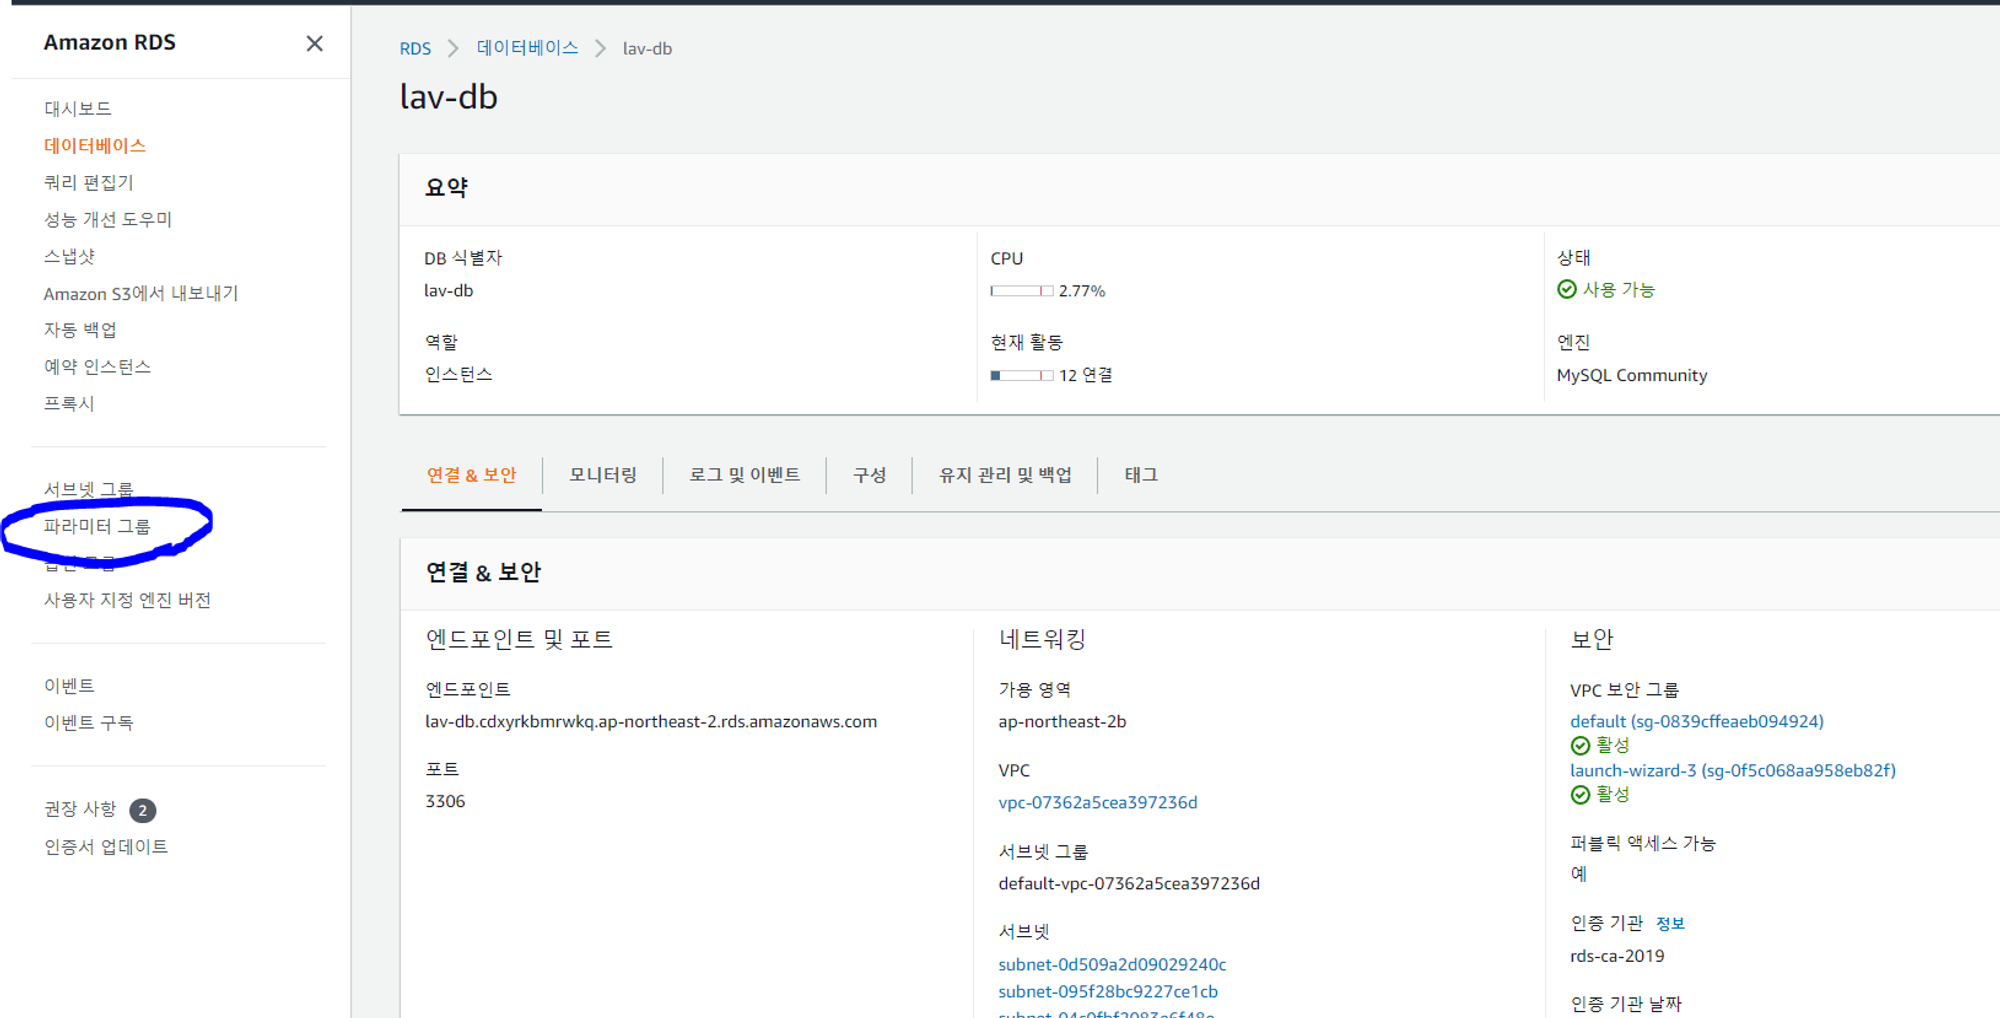Open 권장 사항 in the sidebar
2000x1018 pixels.
tap(80, 809)
